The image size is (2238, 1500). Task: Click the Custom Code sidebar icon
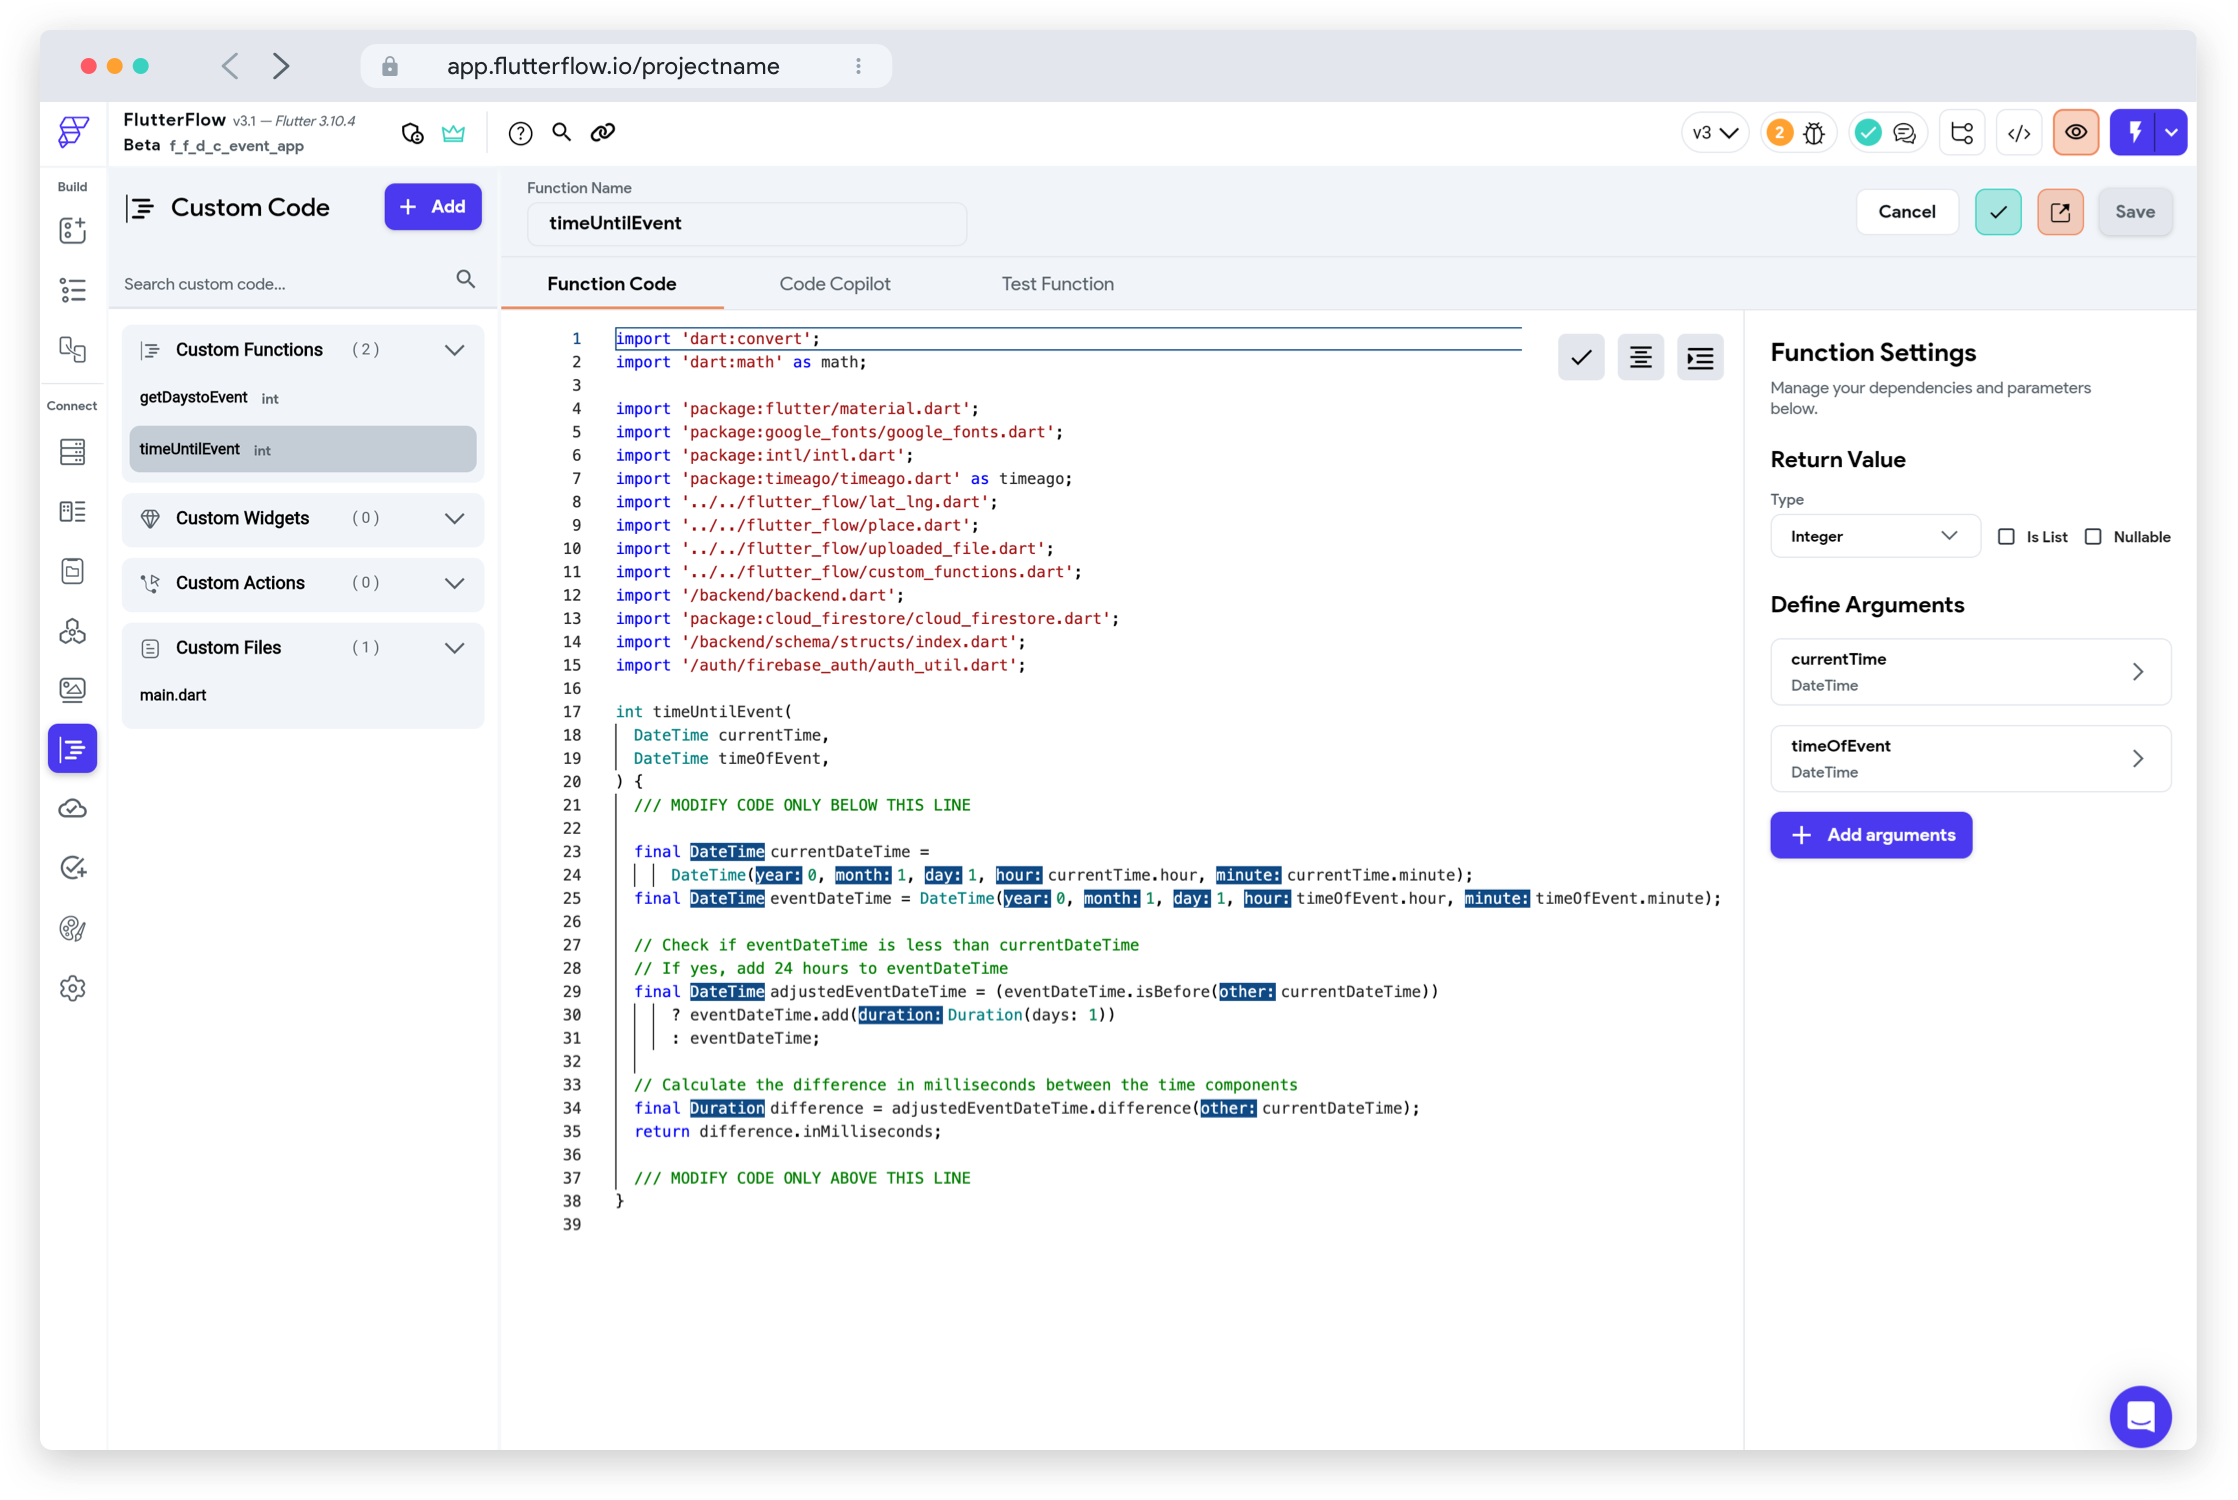72,749
